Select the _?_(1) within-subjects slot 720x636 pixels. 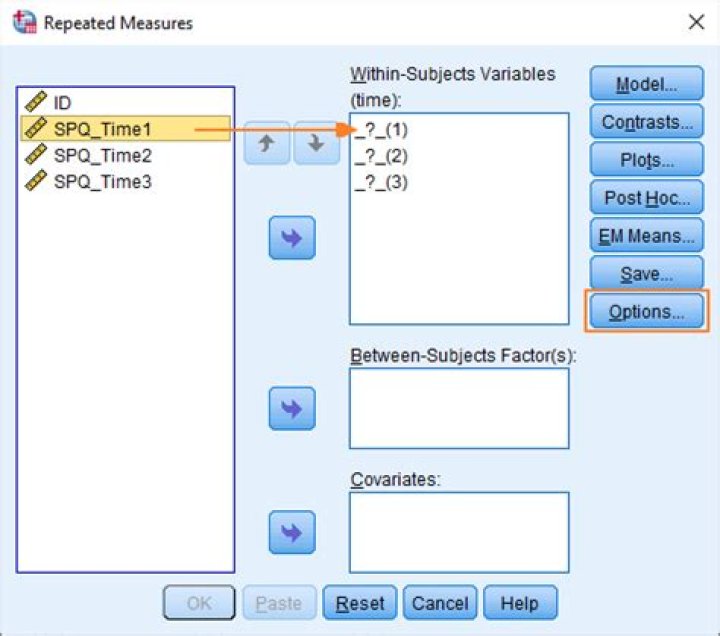[382, 130]
